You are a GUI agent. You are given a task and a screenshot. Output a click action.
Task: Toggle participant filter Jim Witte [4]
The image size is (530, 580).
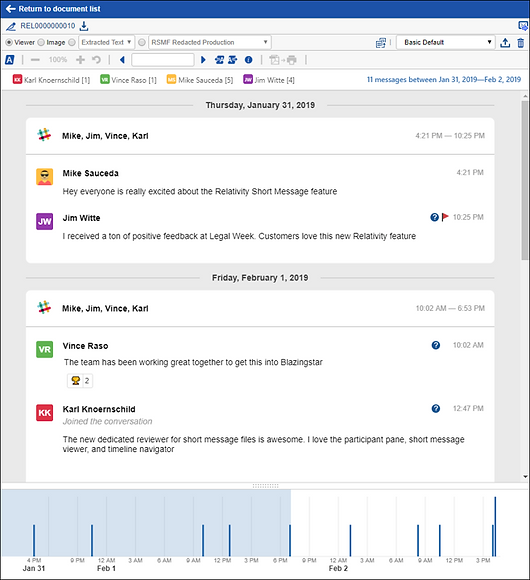point(269,80)
